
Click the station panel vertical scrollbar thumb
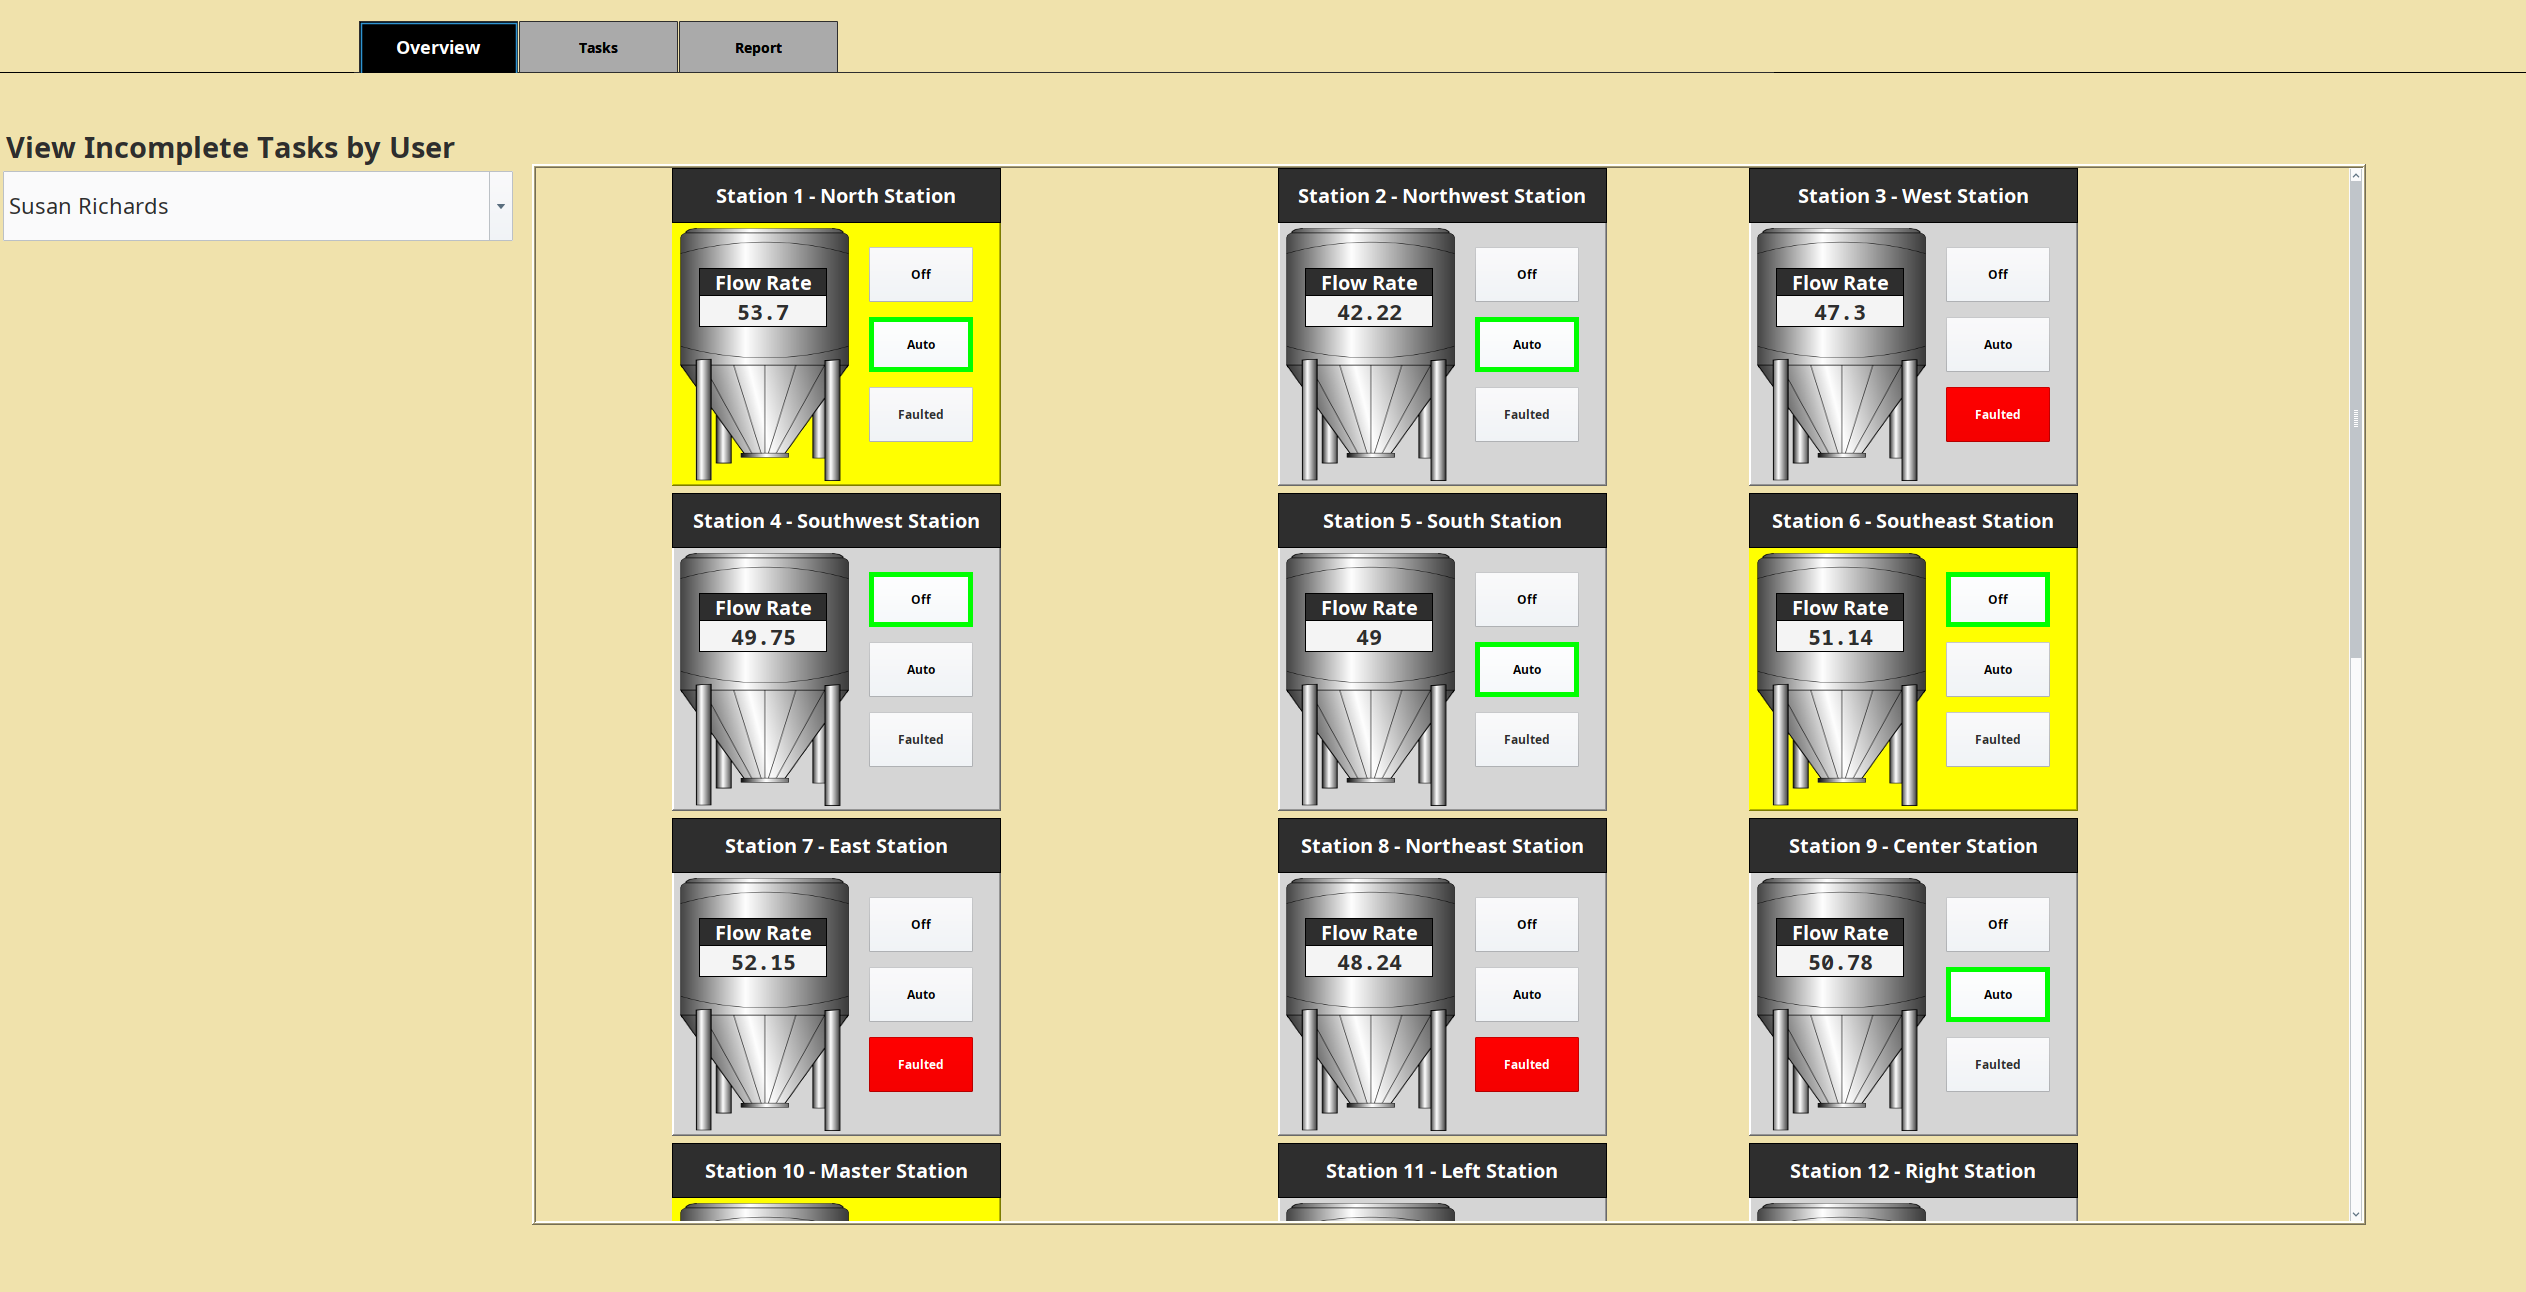point(2356,420)
